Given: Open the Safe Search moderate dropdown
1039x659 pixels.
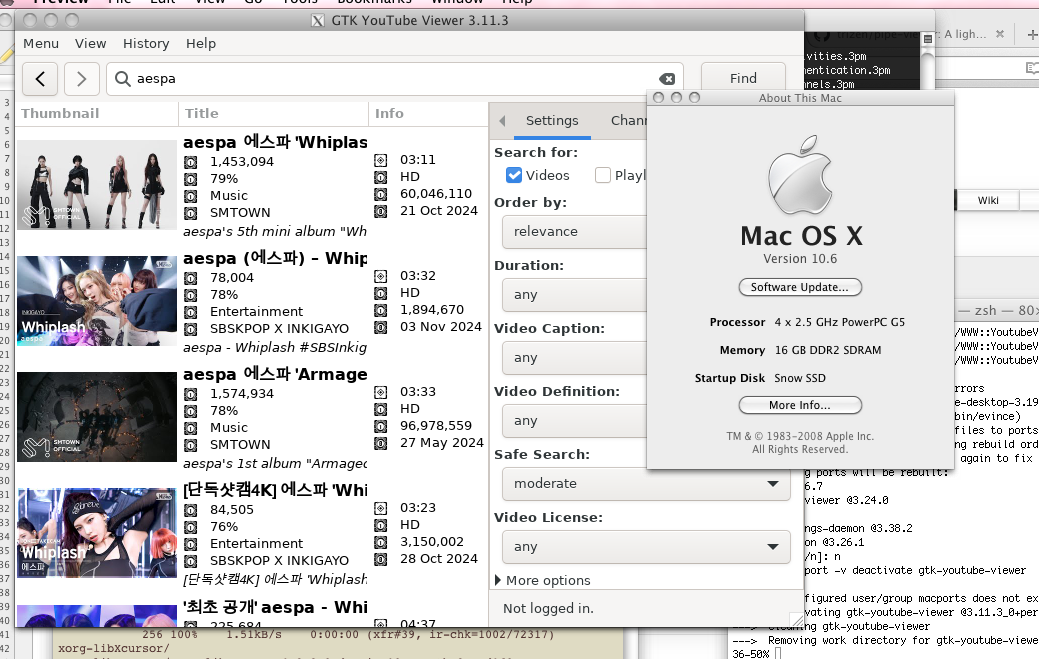Looking at the screenshot, I should point(646,483).
